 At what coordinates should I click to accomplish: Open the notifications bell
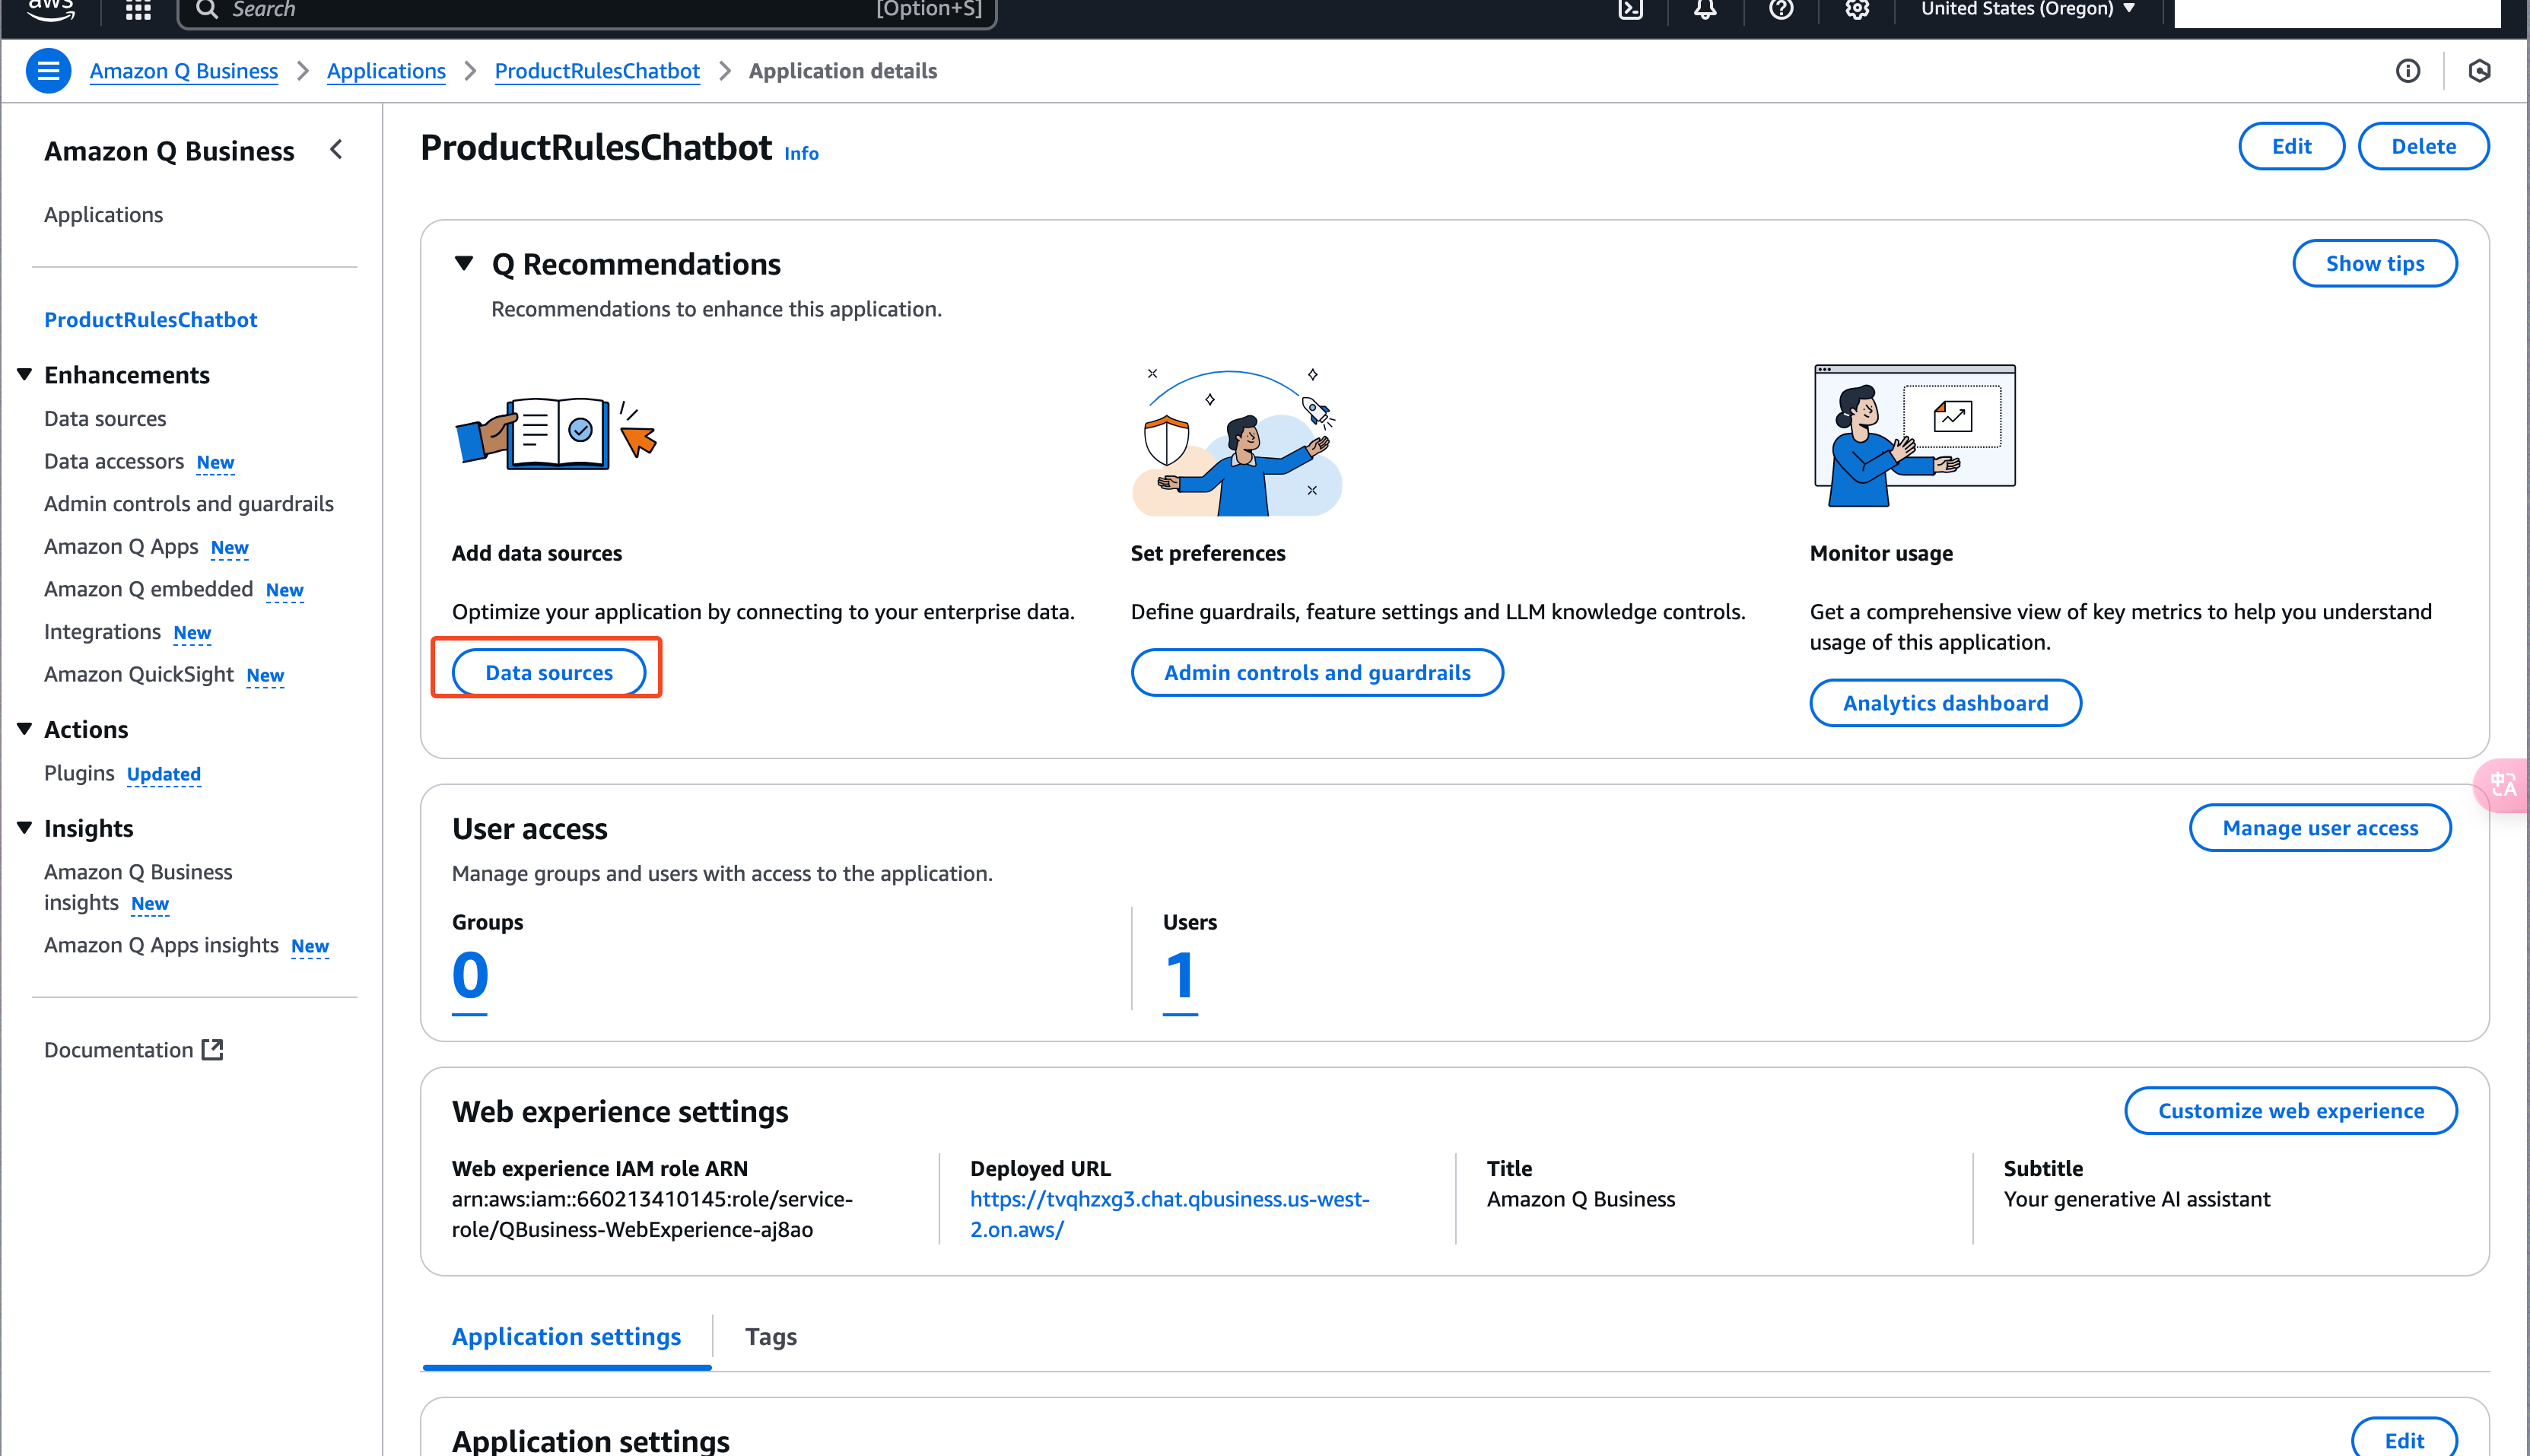(x=1705, y=10)
